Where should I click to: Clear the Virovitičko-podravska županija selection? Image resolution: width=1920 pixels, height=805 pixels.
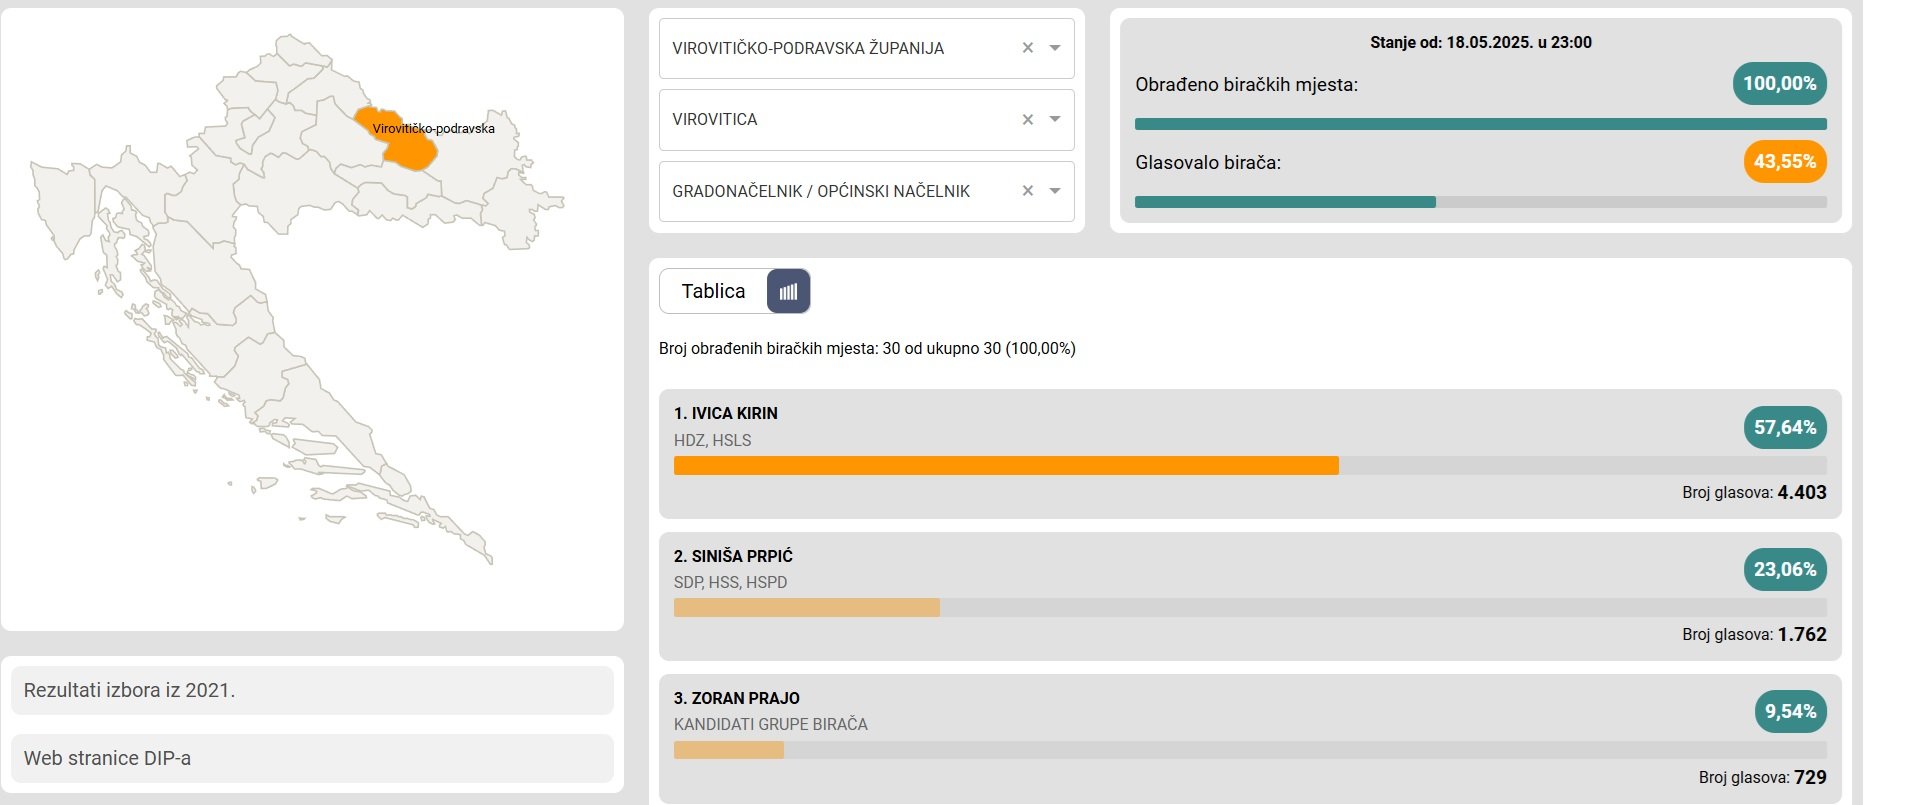point(1027,48)
